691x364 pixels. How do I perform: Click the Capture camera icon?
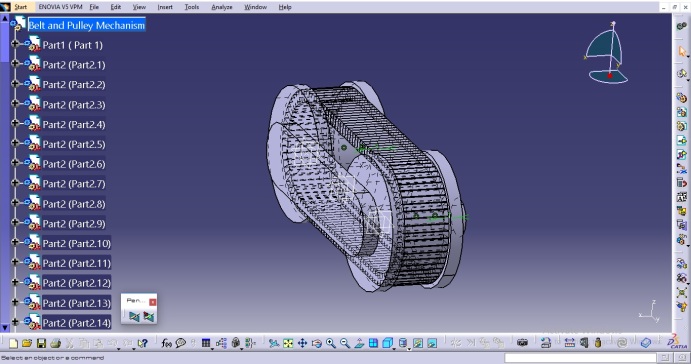pos(523,343)
